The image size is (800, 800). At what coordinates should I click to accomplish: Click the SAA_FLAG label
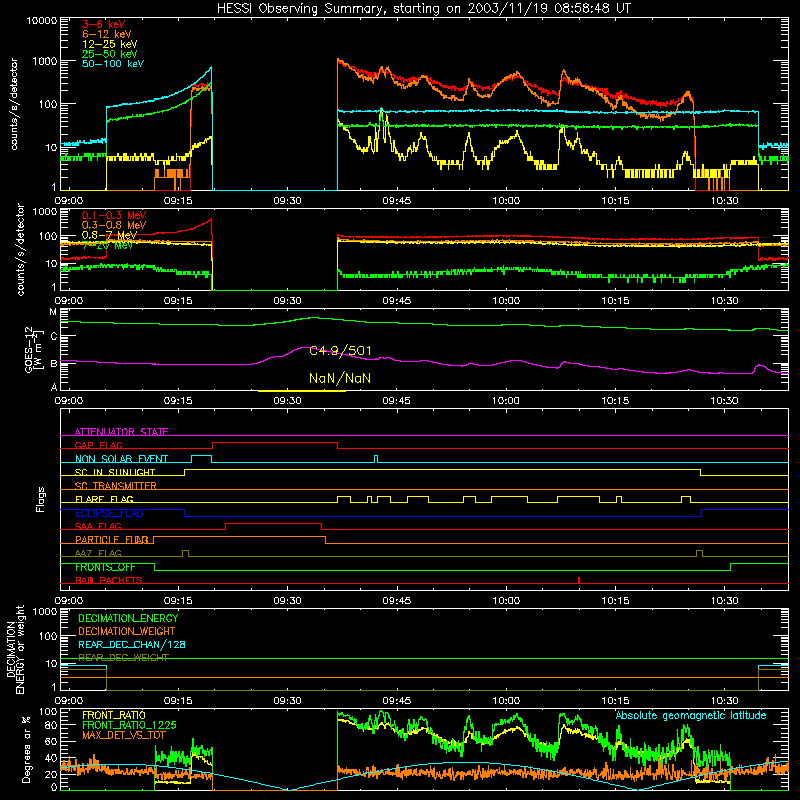click(x=98, y=526)
